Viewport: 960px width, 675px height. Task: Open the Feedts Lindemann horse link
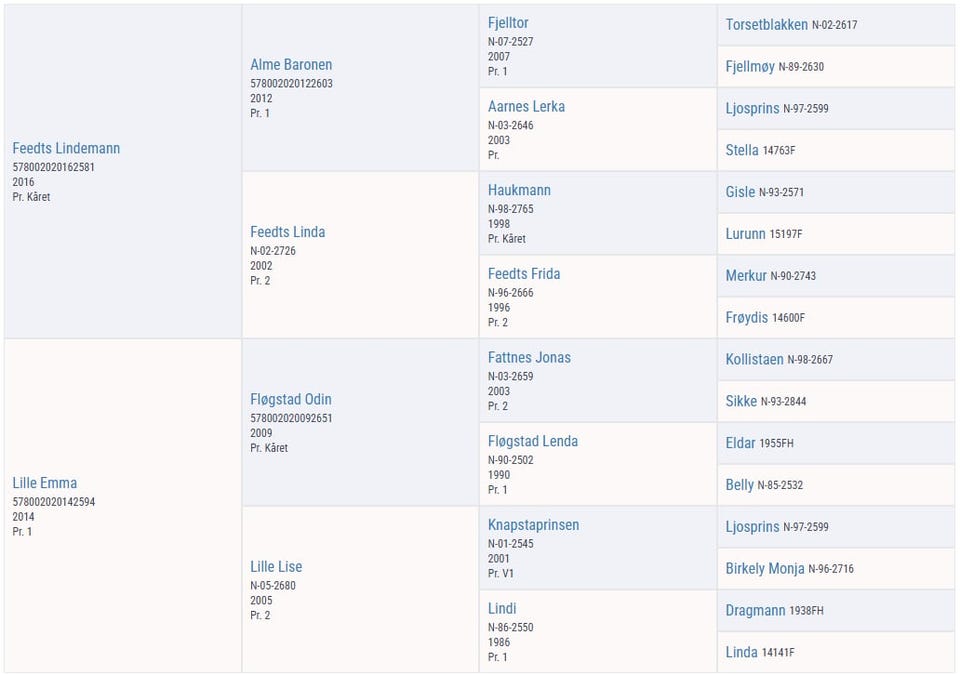(x=66, y=148)
